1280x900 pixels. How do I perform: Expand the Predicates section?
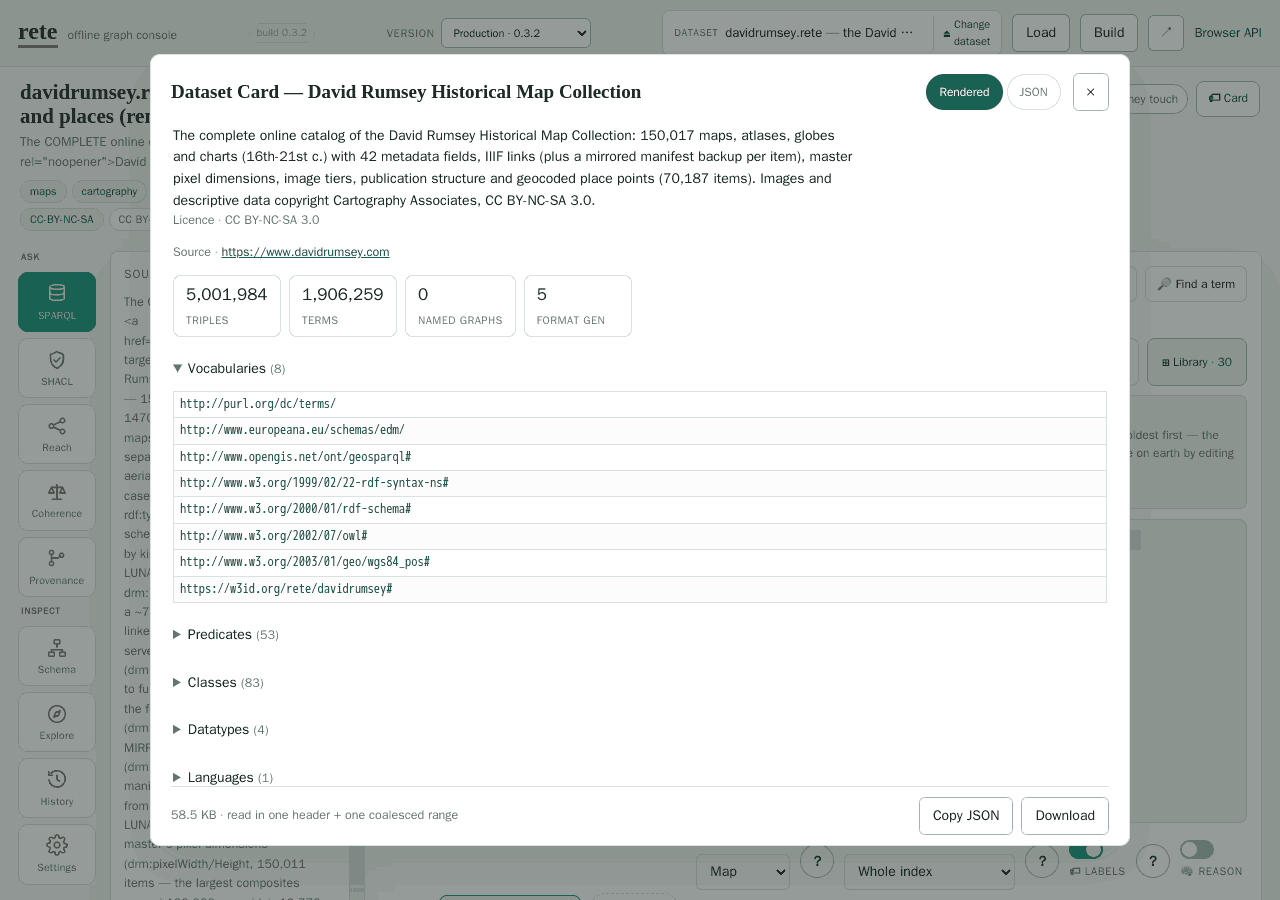(x=226, y=635)
